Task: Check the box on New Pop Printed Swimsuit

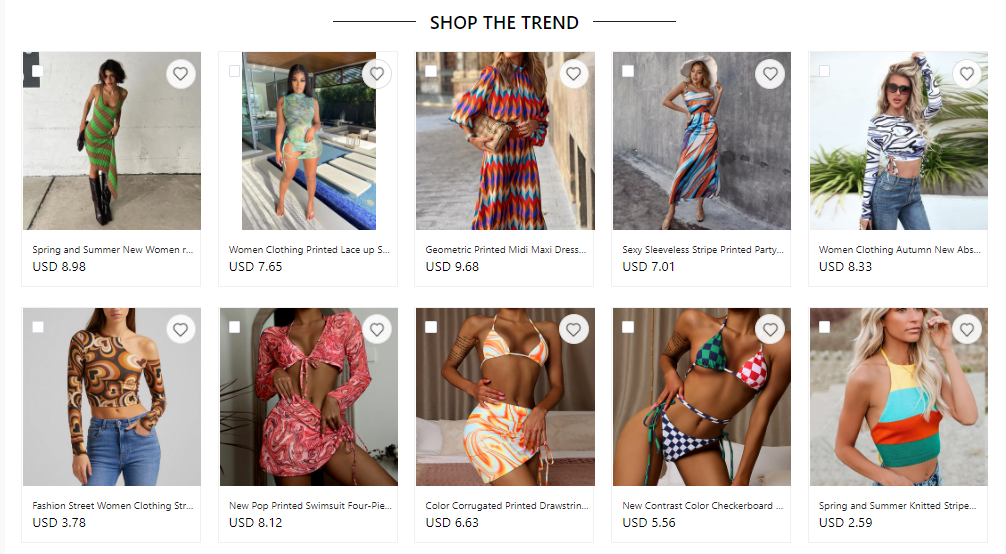Action: [x=235, y=327]
